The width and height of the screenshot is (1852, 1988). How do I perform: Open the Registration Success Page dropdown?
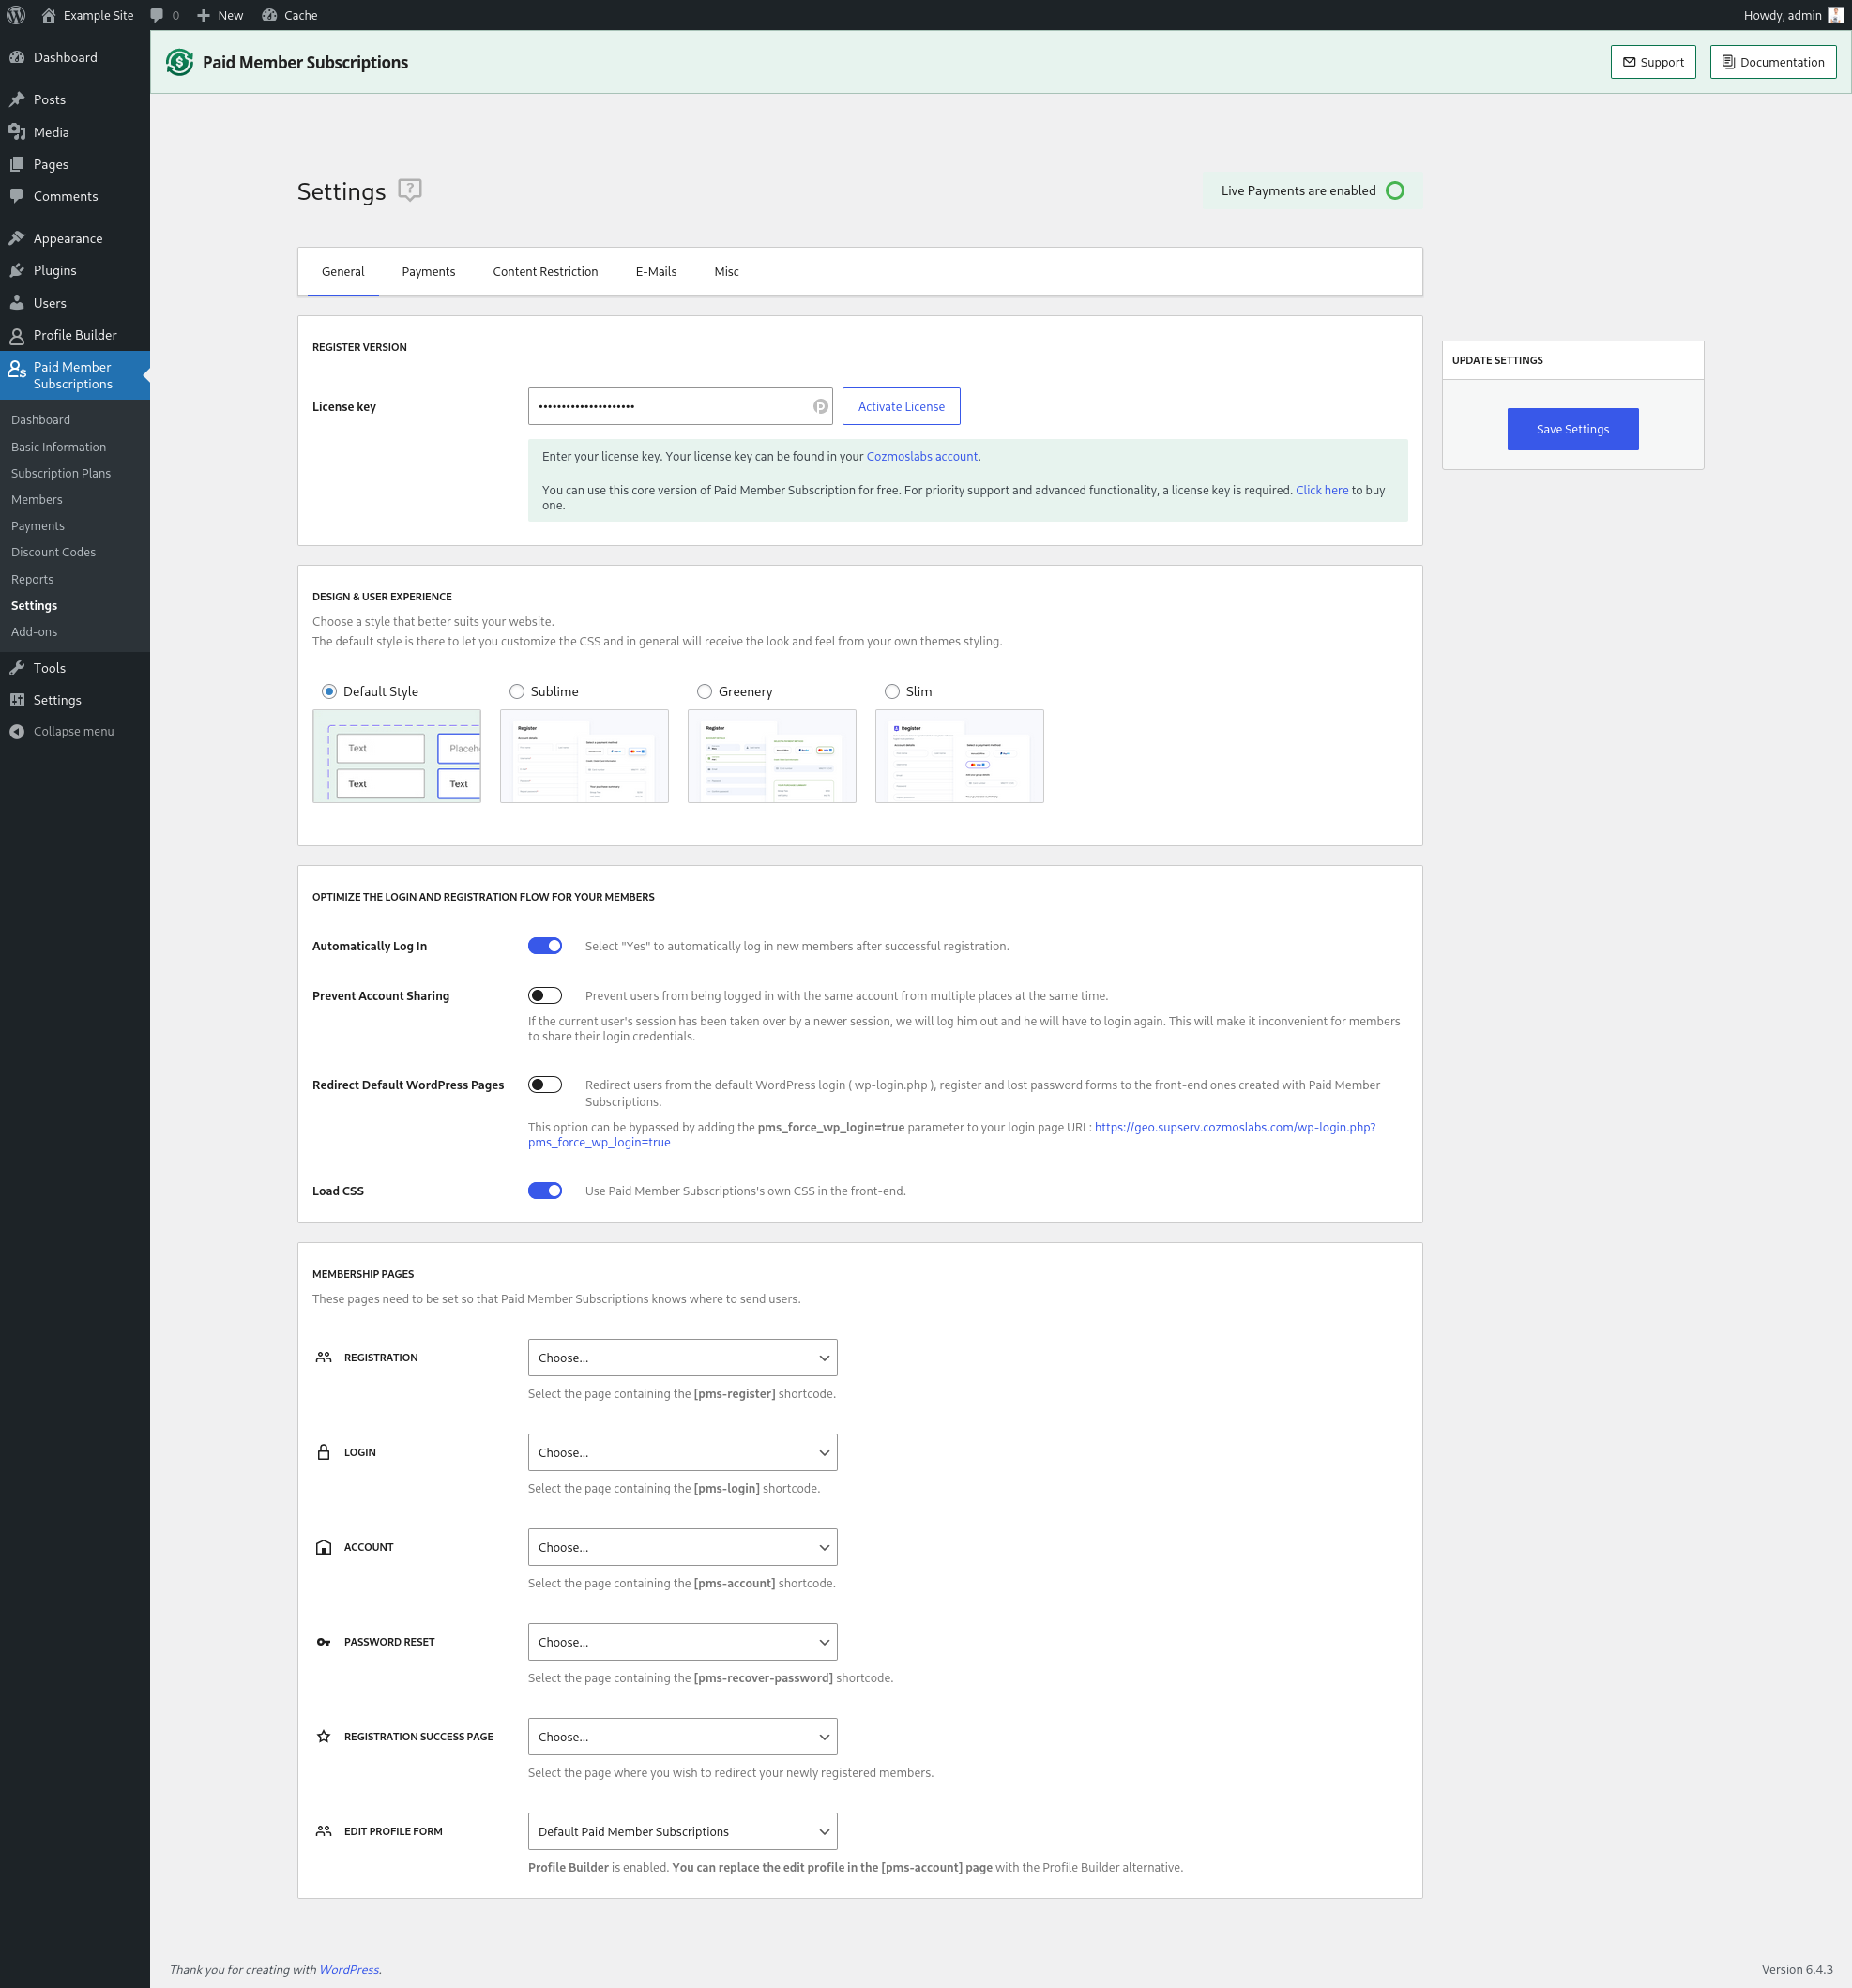click(x=683, y=1737)
